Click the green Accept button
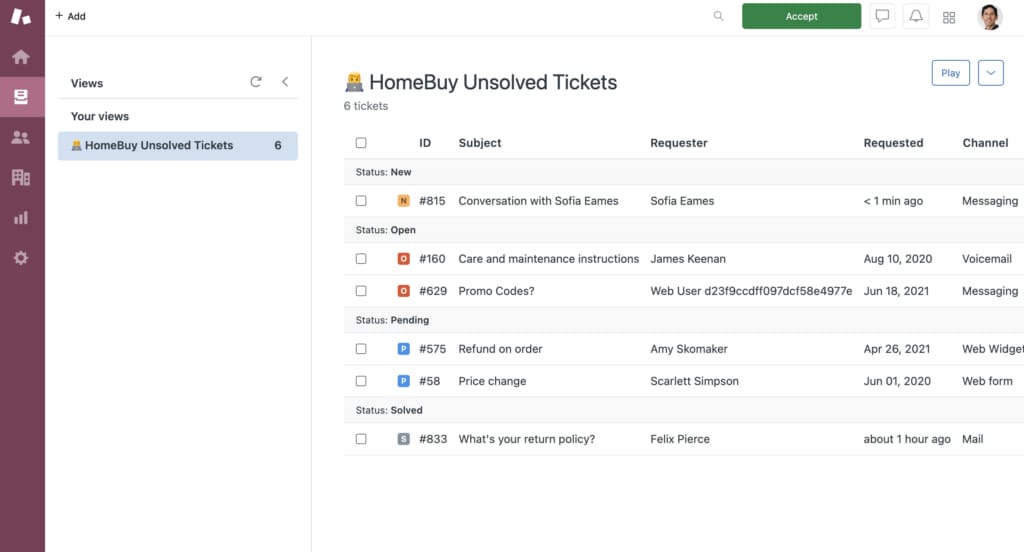Screen dimensions: 1024x552 [801, 16]
